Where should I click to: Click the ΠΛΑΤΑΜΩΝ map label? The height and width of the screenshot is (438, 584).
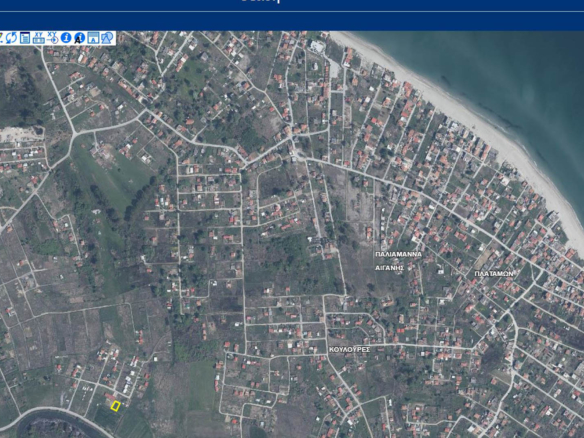(494, 274)
